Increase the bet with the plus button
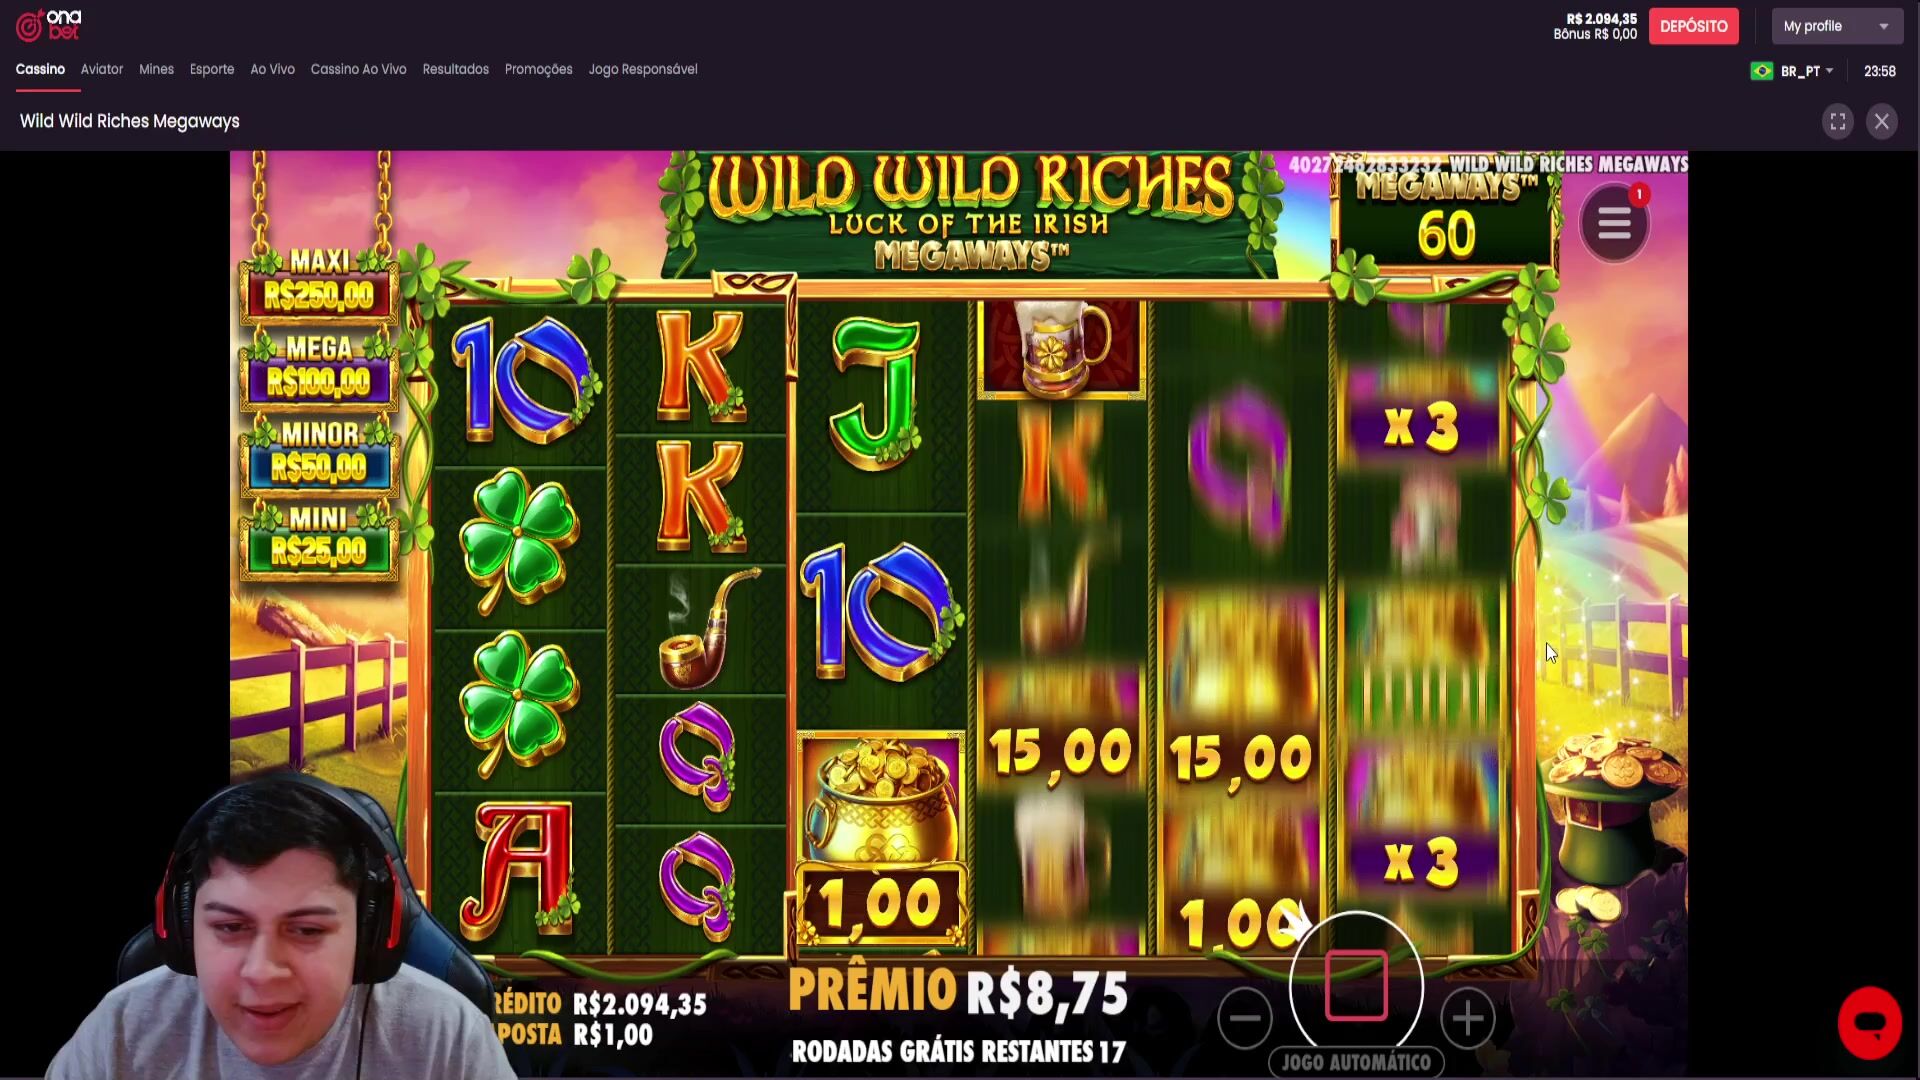Screen dimensions: 1920x1080 click(1468, 1018)
